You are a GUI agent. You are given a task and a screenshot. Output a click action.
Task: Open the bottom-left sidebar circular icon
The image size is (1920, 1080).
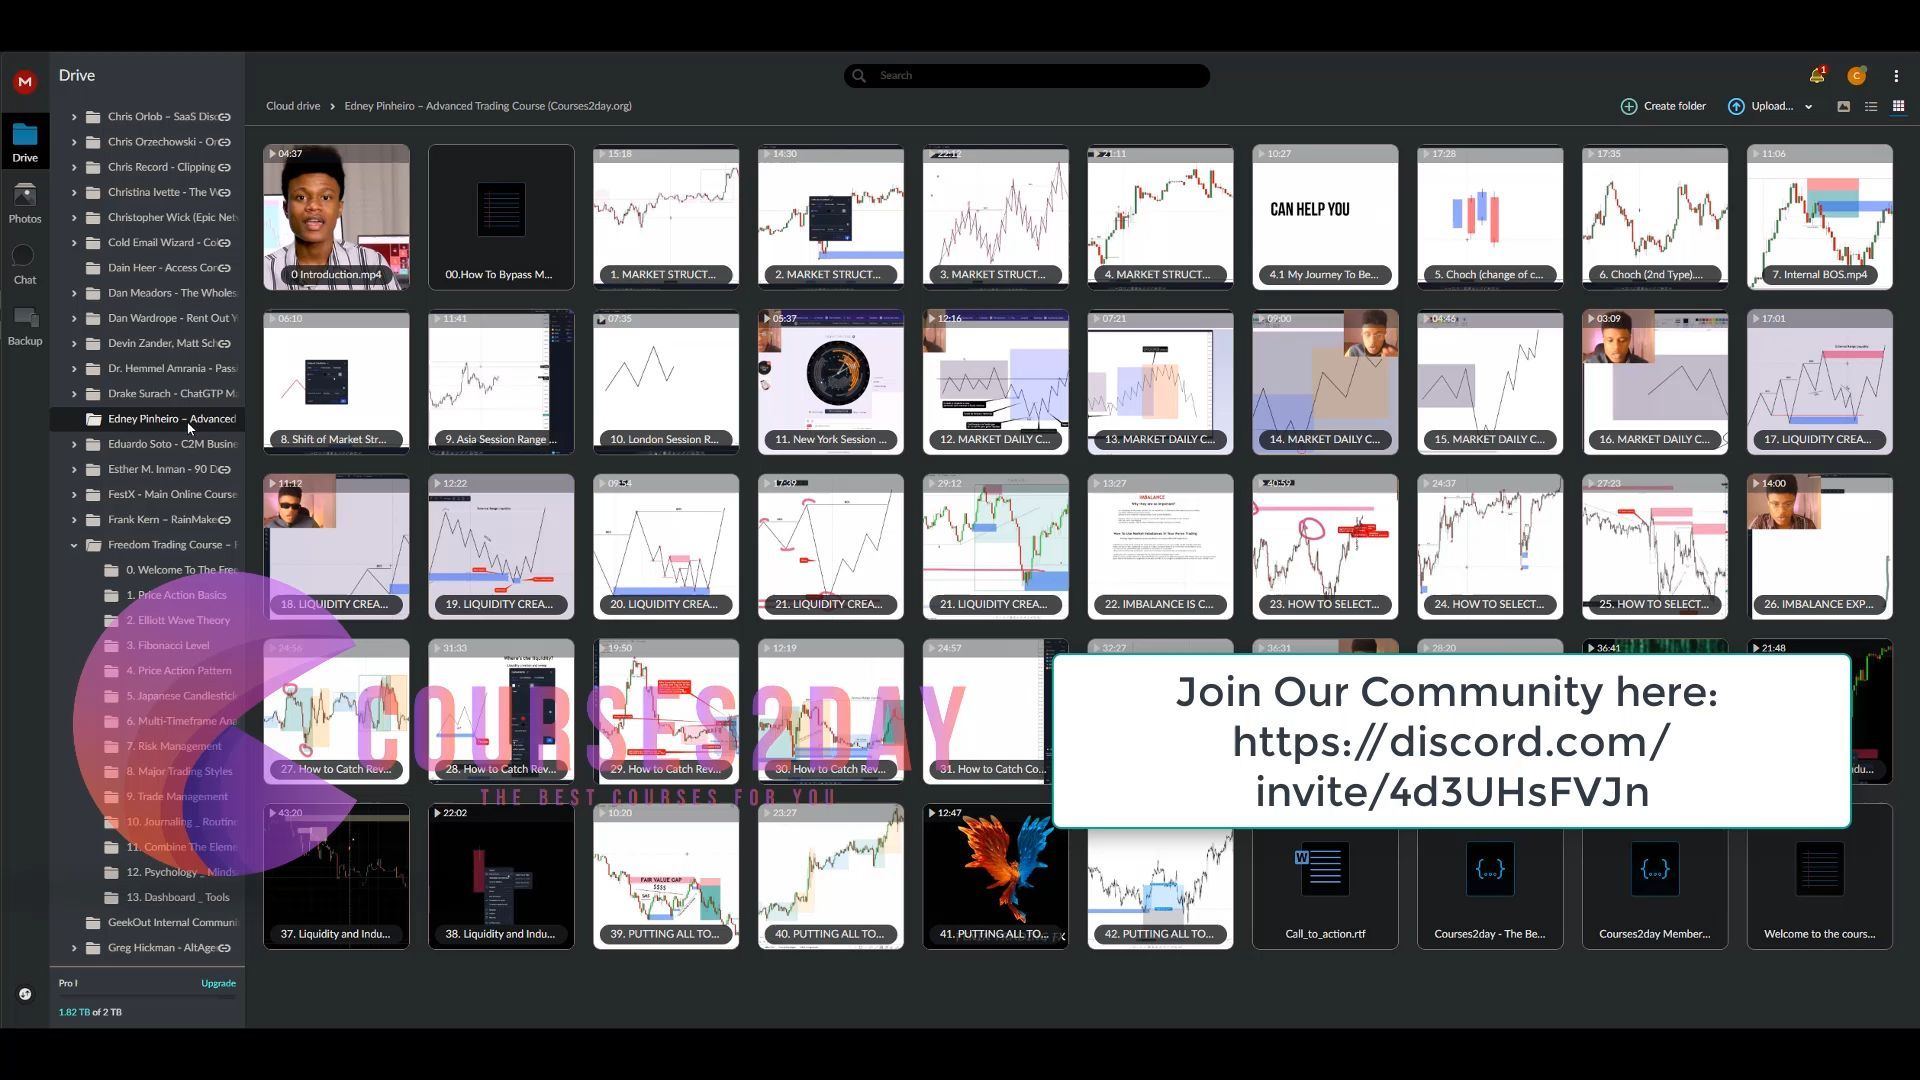click(x=25, y=994)
